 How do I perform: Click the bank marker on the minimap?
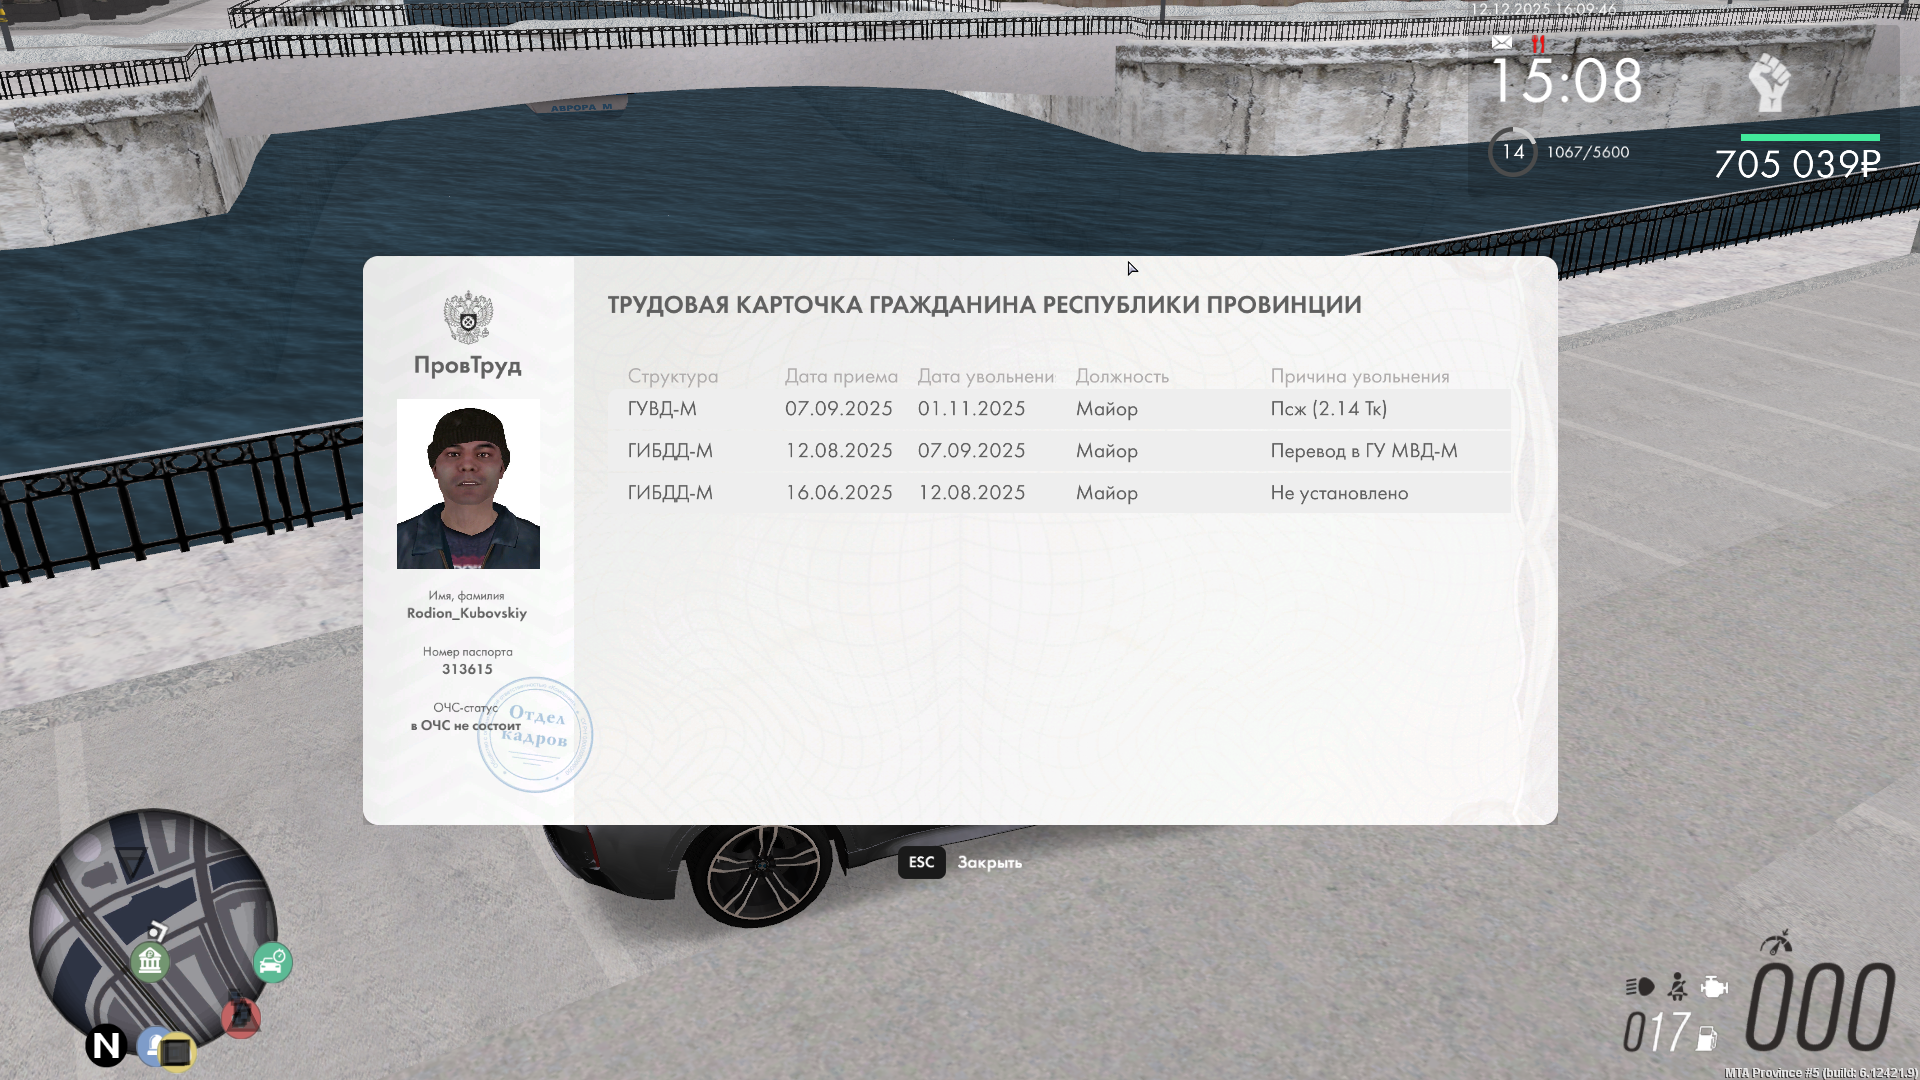(150, 962)
